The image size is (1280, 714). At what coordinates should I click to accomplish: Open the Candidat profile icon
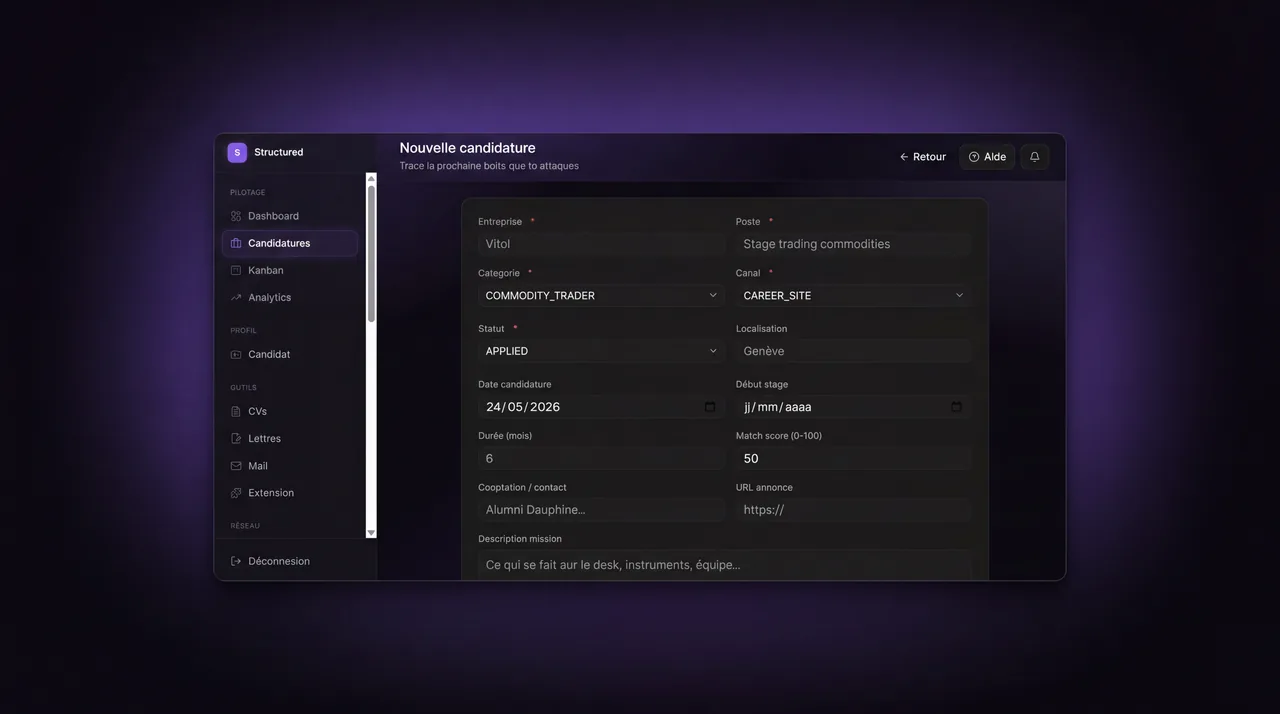[x=236, y=354]
